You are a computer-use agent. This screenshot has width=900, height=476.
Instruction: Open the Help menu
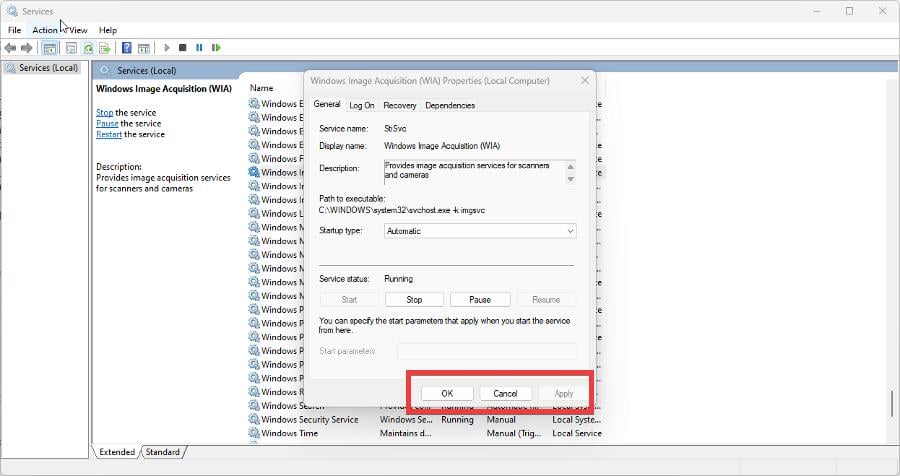[x=108, y=30]
